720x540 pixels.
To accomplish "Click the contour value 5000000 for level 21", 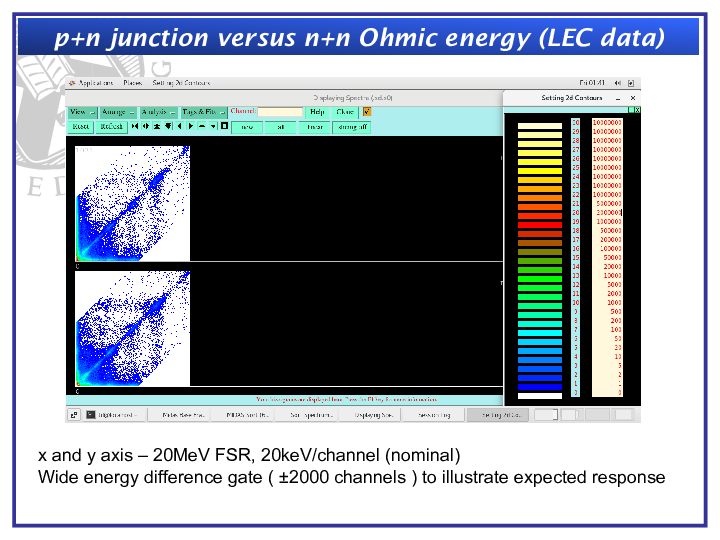I will pos(608,203).
